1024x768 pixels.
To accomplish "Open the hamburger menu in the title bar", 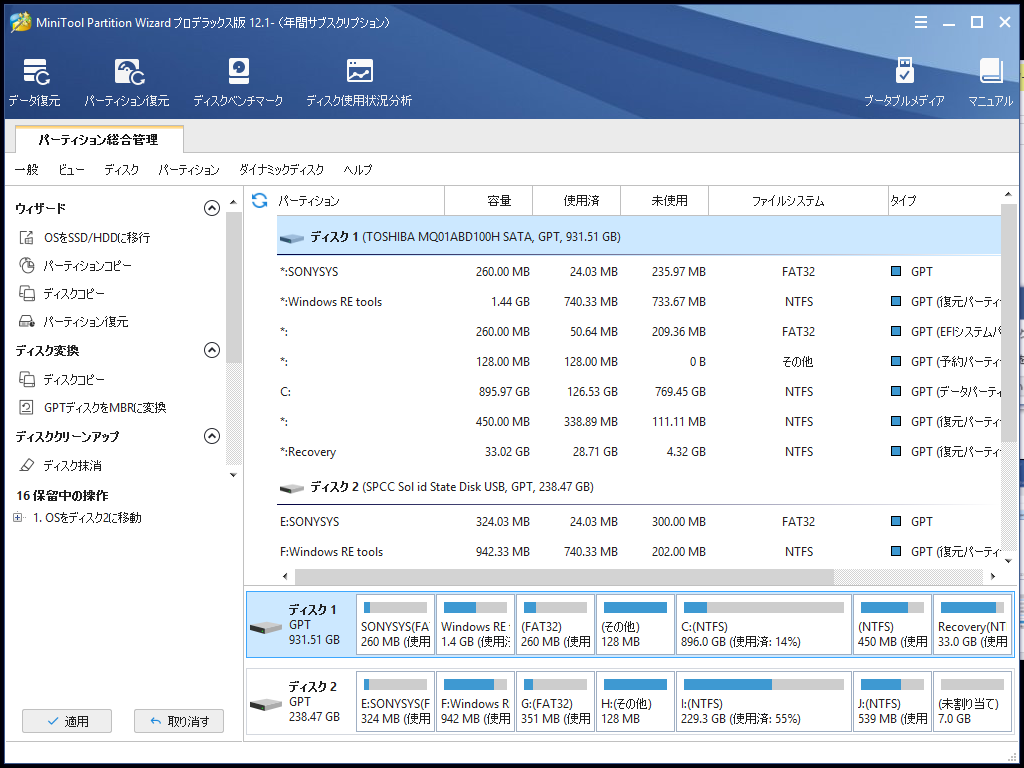I will click(x=921, y=22).
